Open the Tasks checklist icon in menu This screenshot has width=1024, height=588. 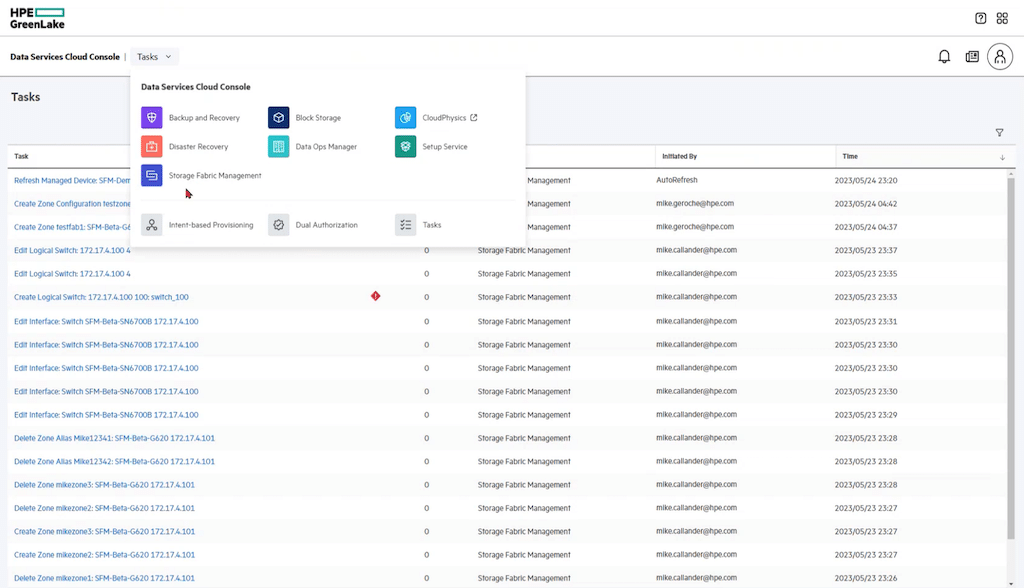click(x=405, y=225)
